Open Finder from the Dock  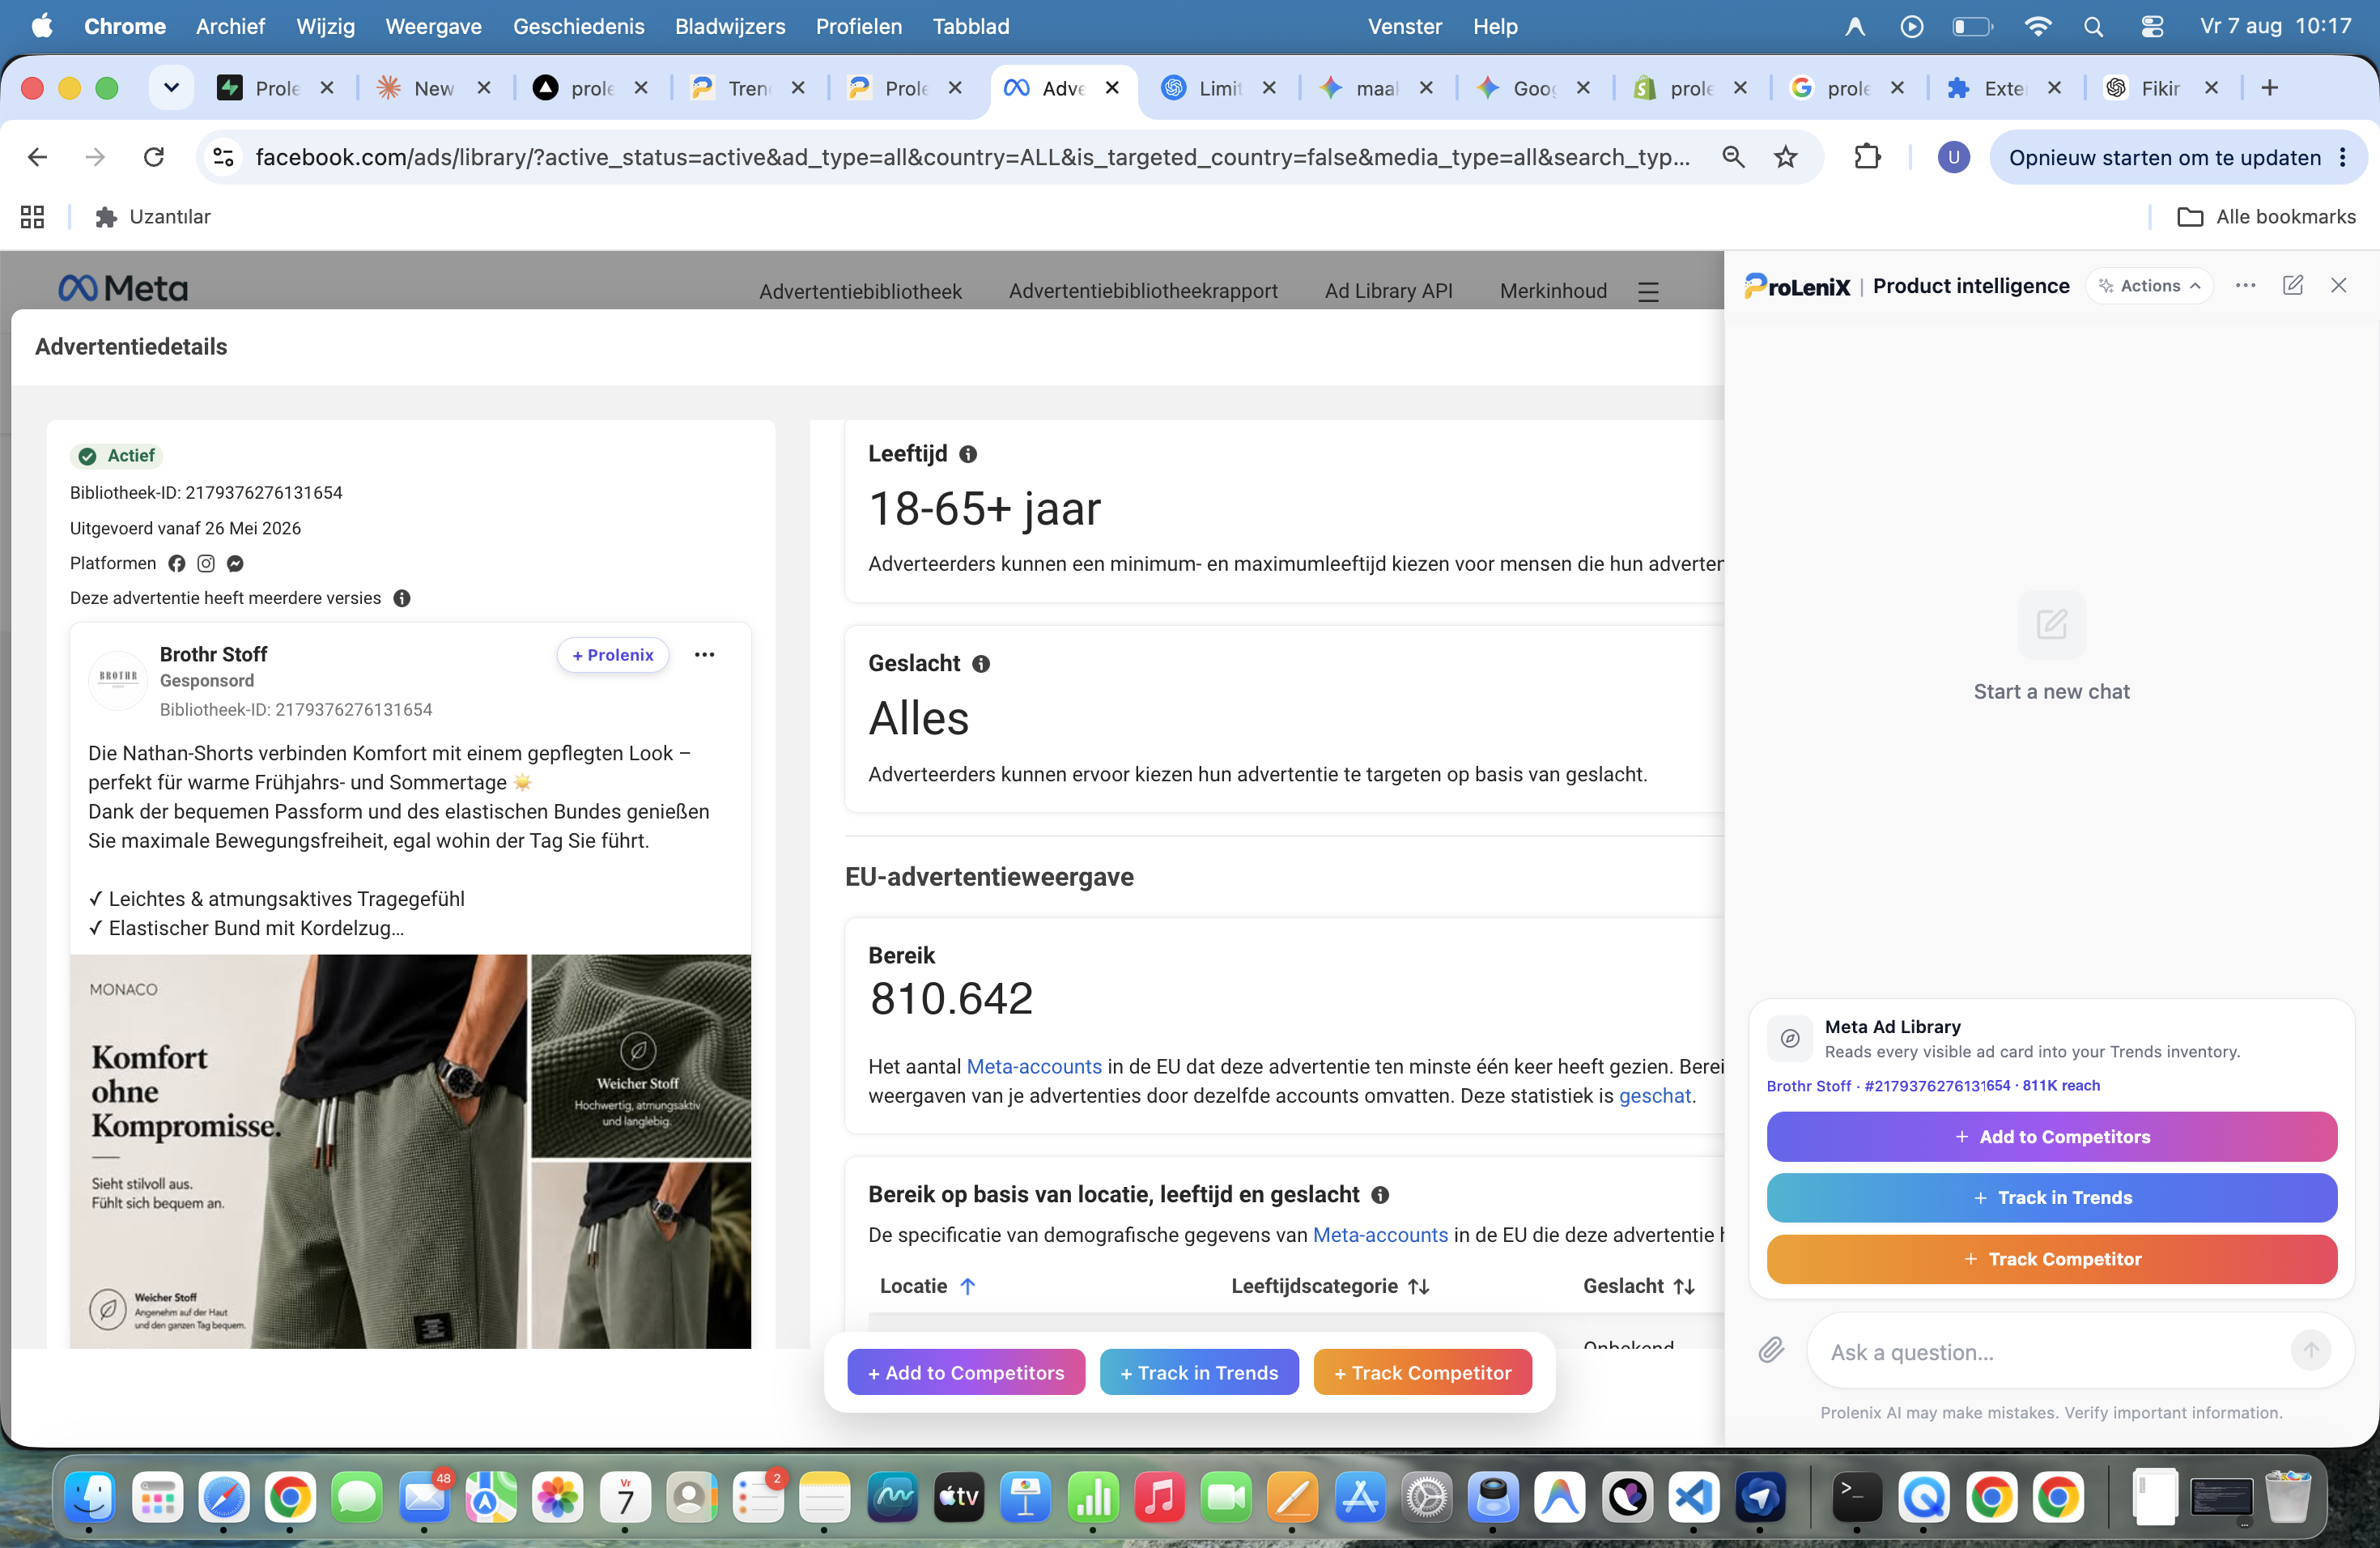(x=89, y=1497)
